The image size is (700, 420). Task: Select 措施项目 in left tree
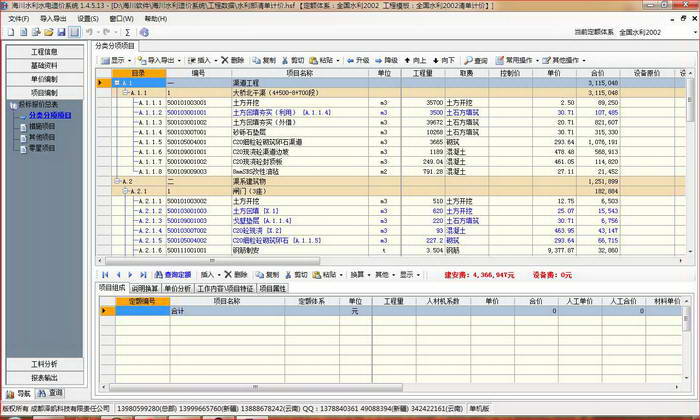point(42,126)
